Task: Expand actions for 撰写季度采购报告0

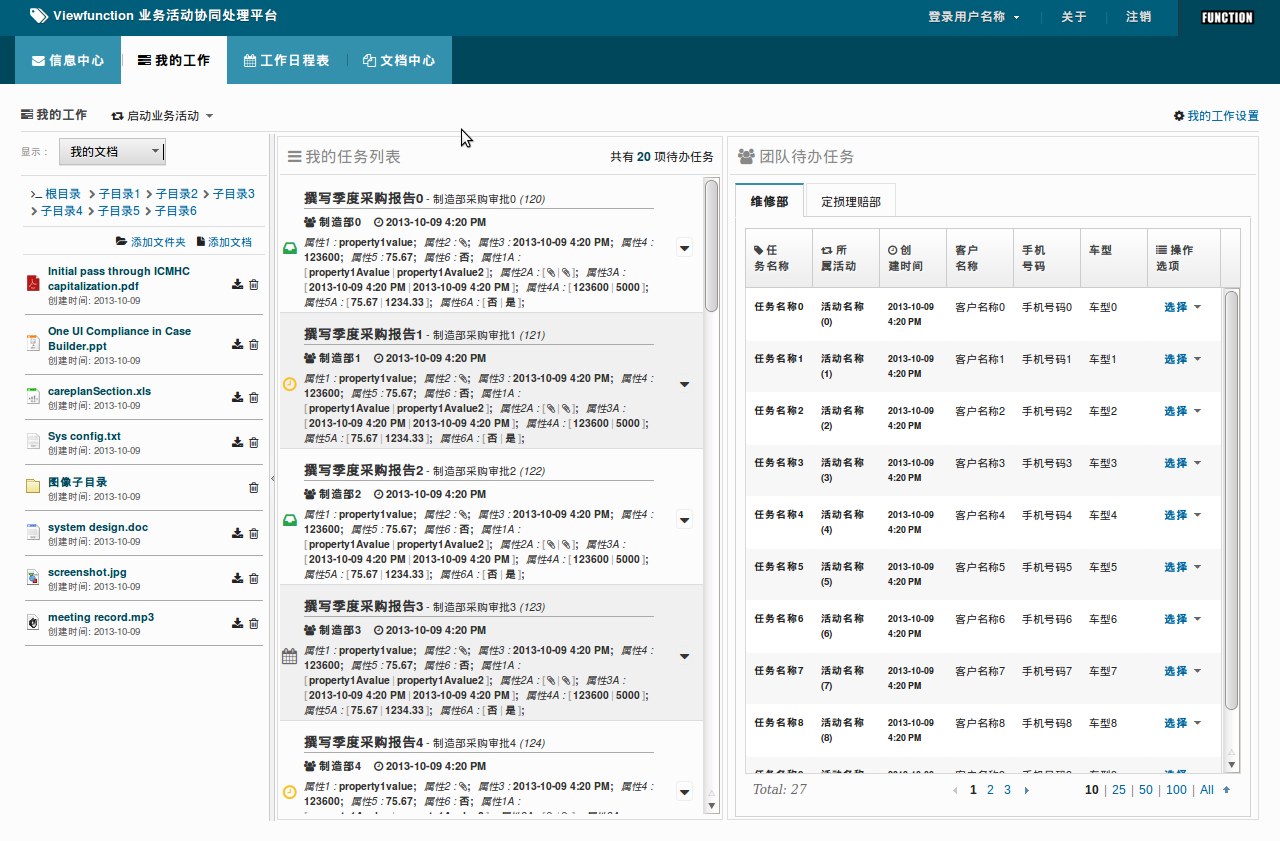Action: tap(685, 248)
